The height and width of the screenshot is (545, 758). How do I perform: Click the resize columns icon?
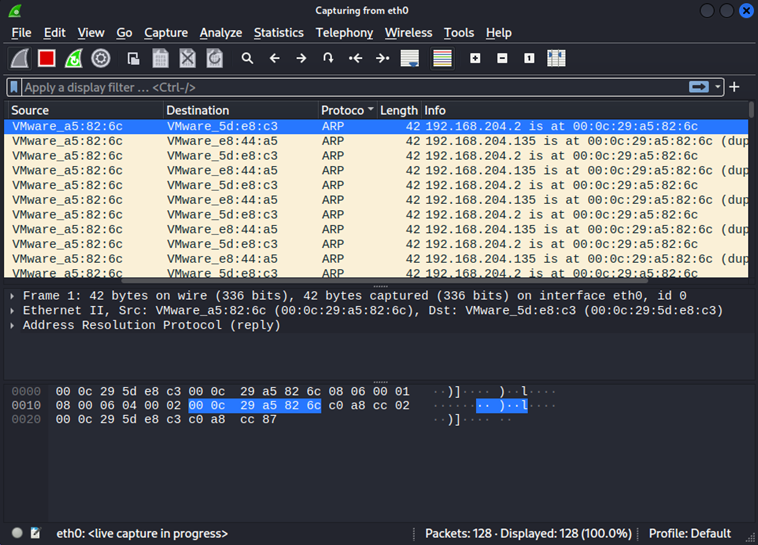(556, 59)
